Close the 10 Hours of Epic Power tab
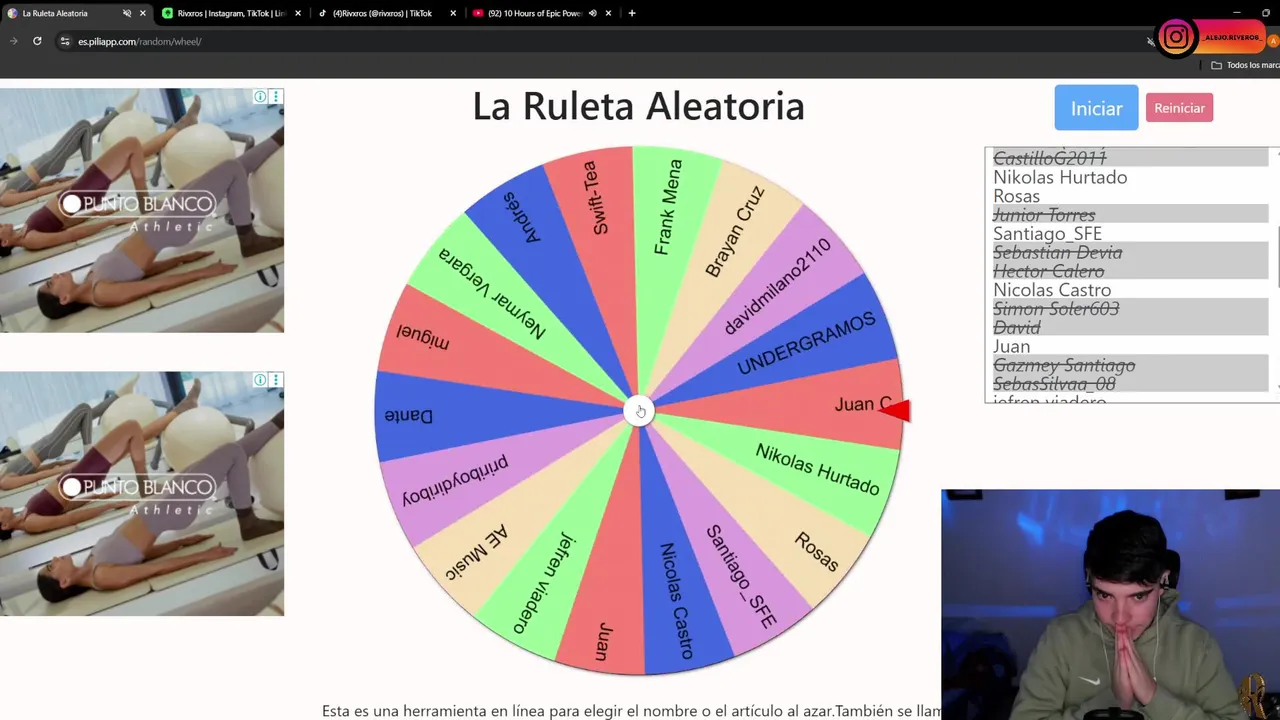 (x=608, y=13)
